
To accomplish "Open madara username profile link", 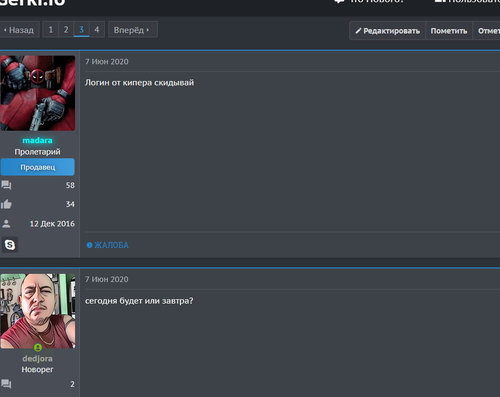I will click(37, 140).
